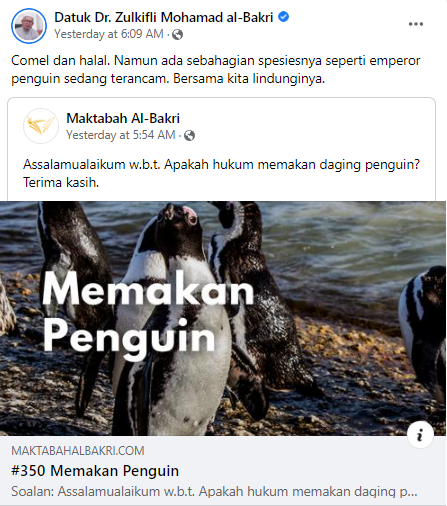
Task: Click 'Memakan Penguin' overlay text on image
Action: point(148,314)
